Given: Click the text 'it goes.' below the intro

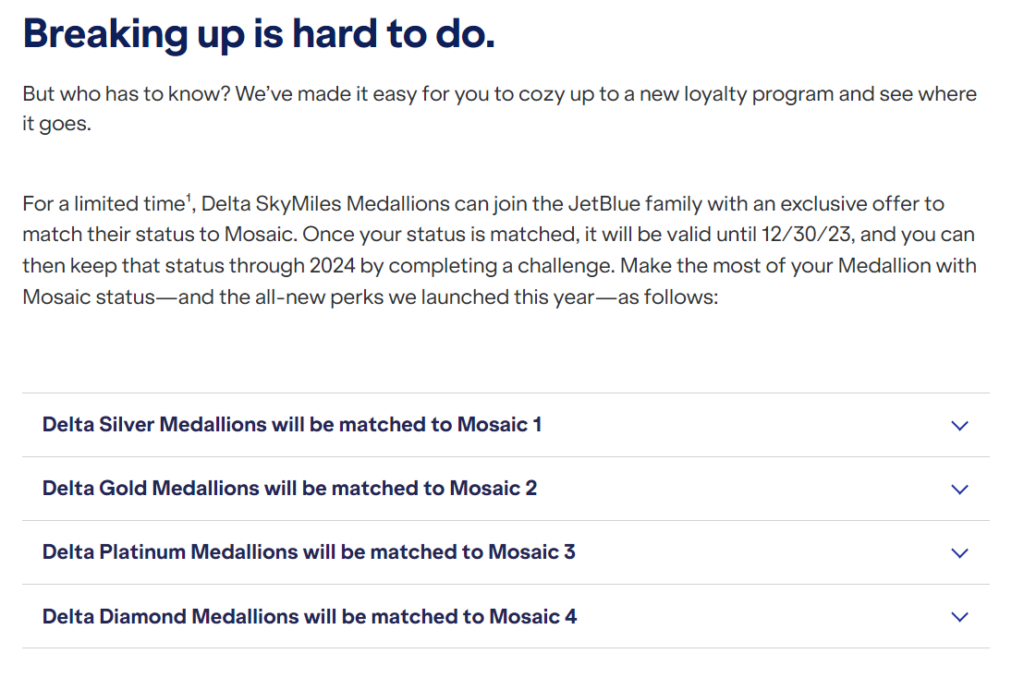Looking at the screenshot, I should click(x=57, y=123).
